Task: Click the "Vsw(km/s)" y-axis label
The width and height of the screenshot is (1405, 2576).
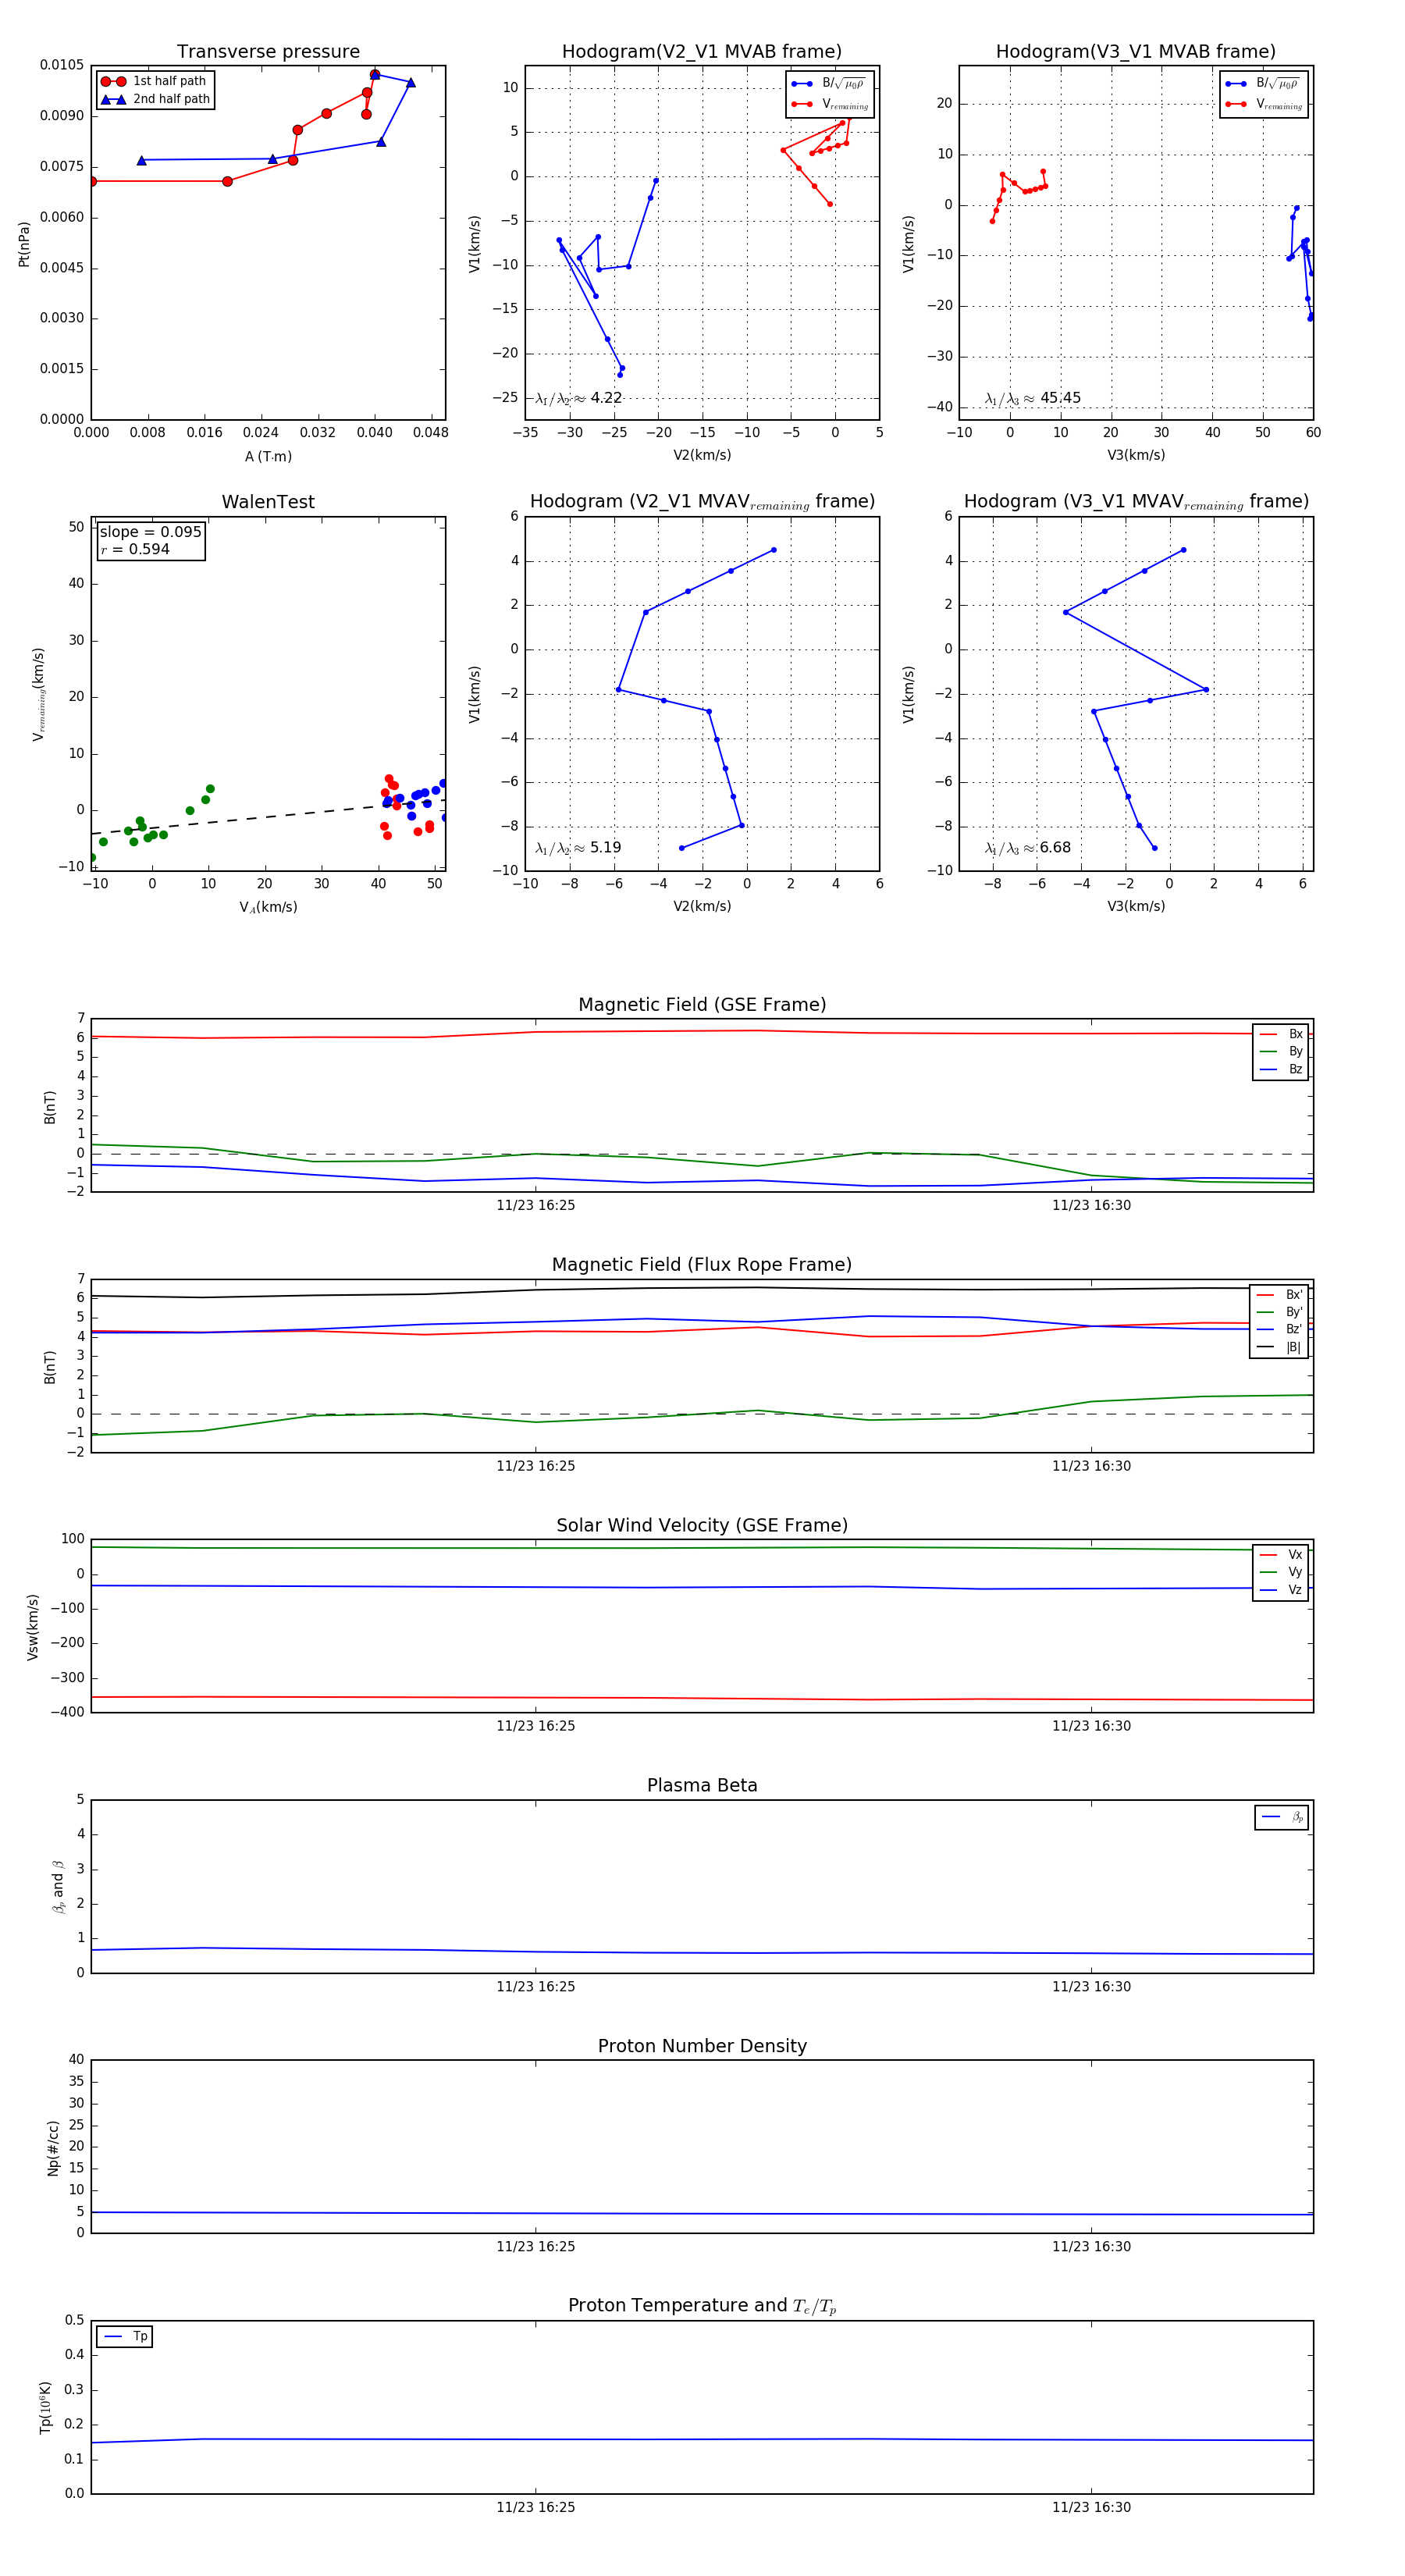Action: pyautogui.click(x=33, y=1627)
